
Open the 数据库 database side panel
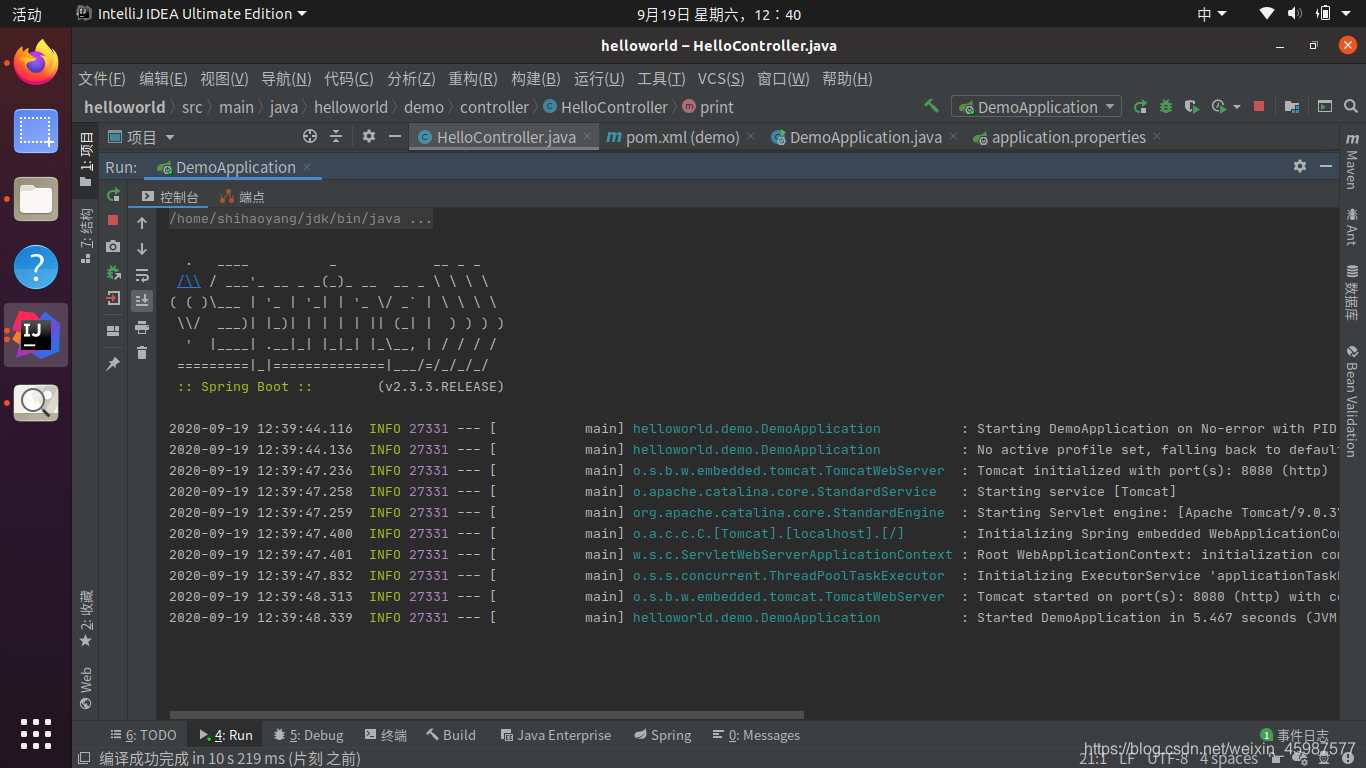point(1352,293)
